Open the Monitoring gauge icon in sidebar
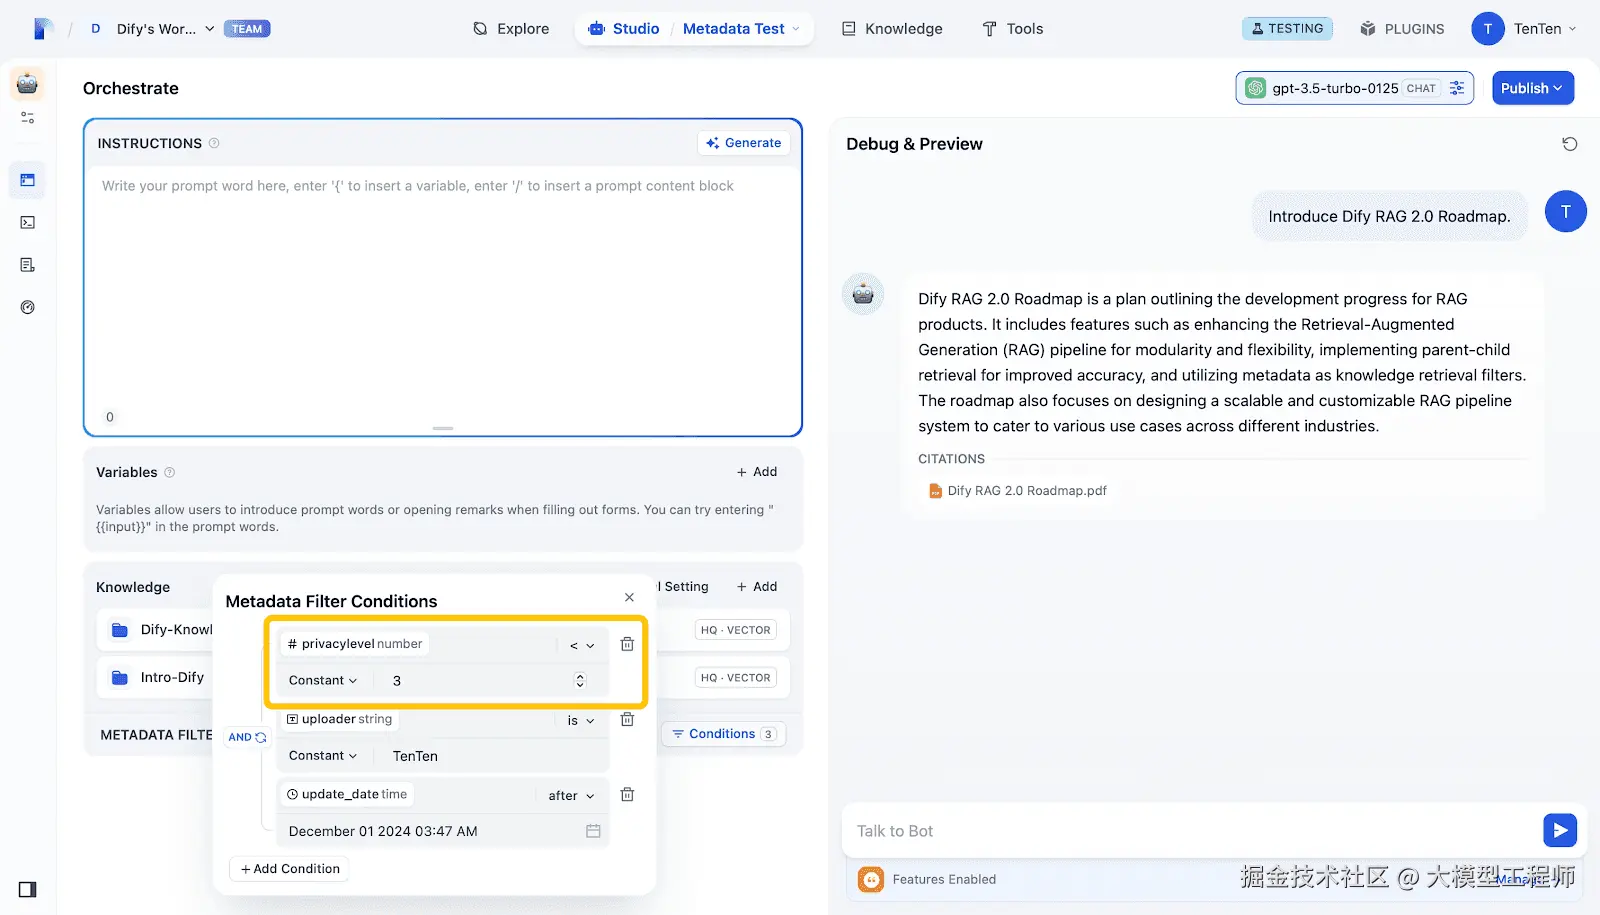The image size is (1600, 915). point(28,308)
